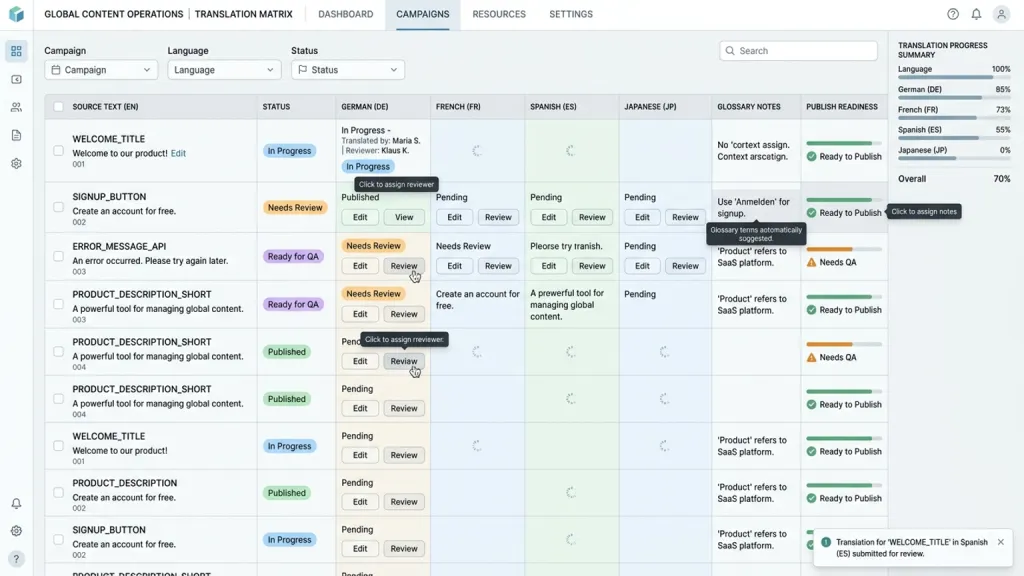
Task: Switch to the Campaigns tab
Action: pos(423,14)
